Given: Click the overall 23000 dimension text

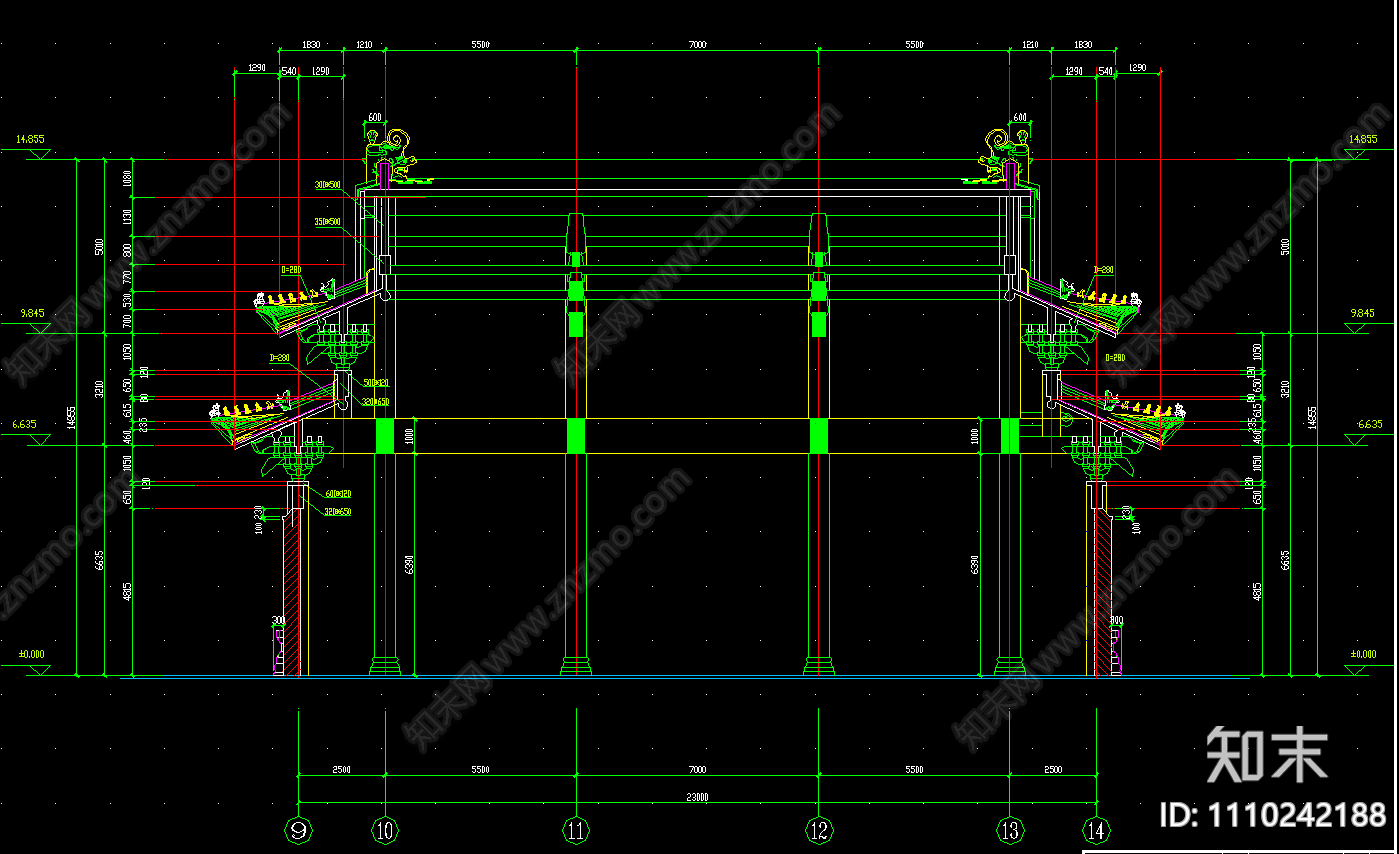Looking at the screenshot, I should pyautogui.click(x=697, y=797).
